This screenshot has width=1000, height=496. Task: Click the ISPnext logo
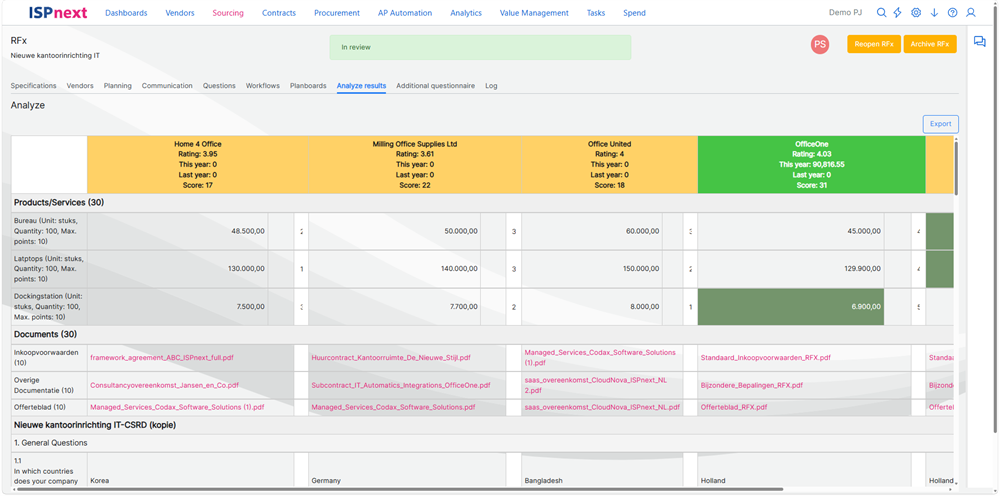[x=58, y=13]
